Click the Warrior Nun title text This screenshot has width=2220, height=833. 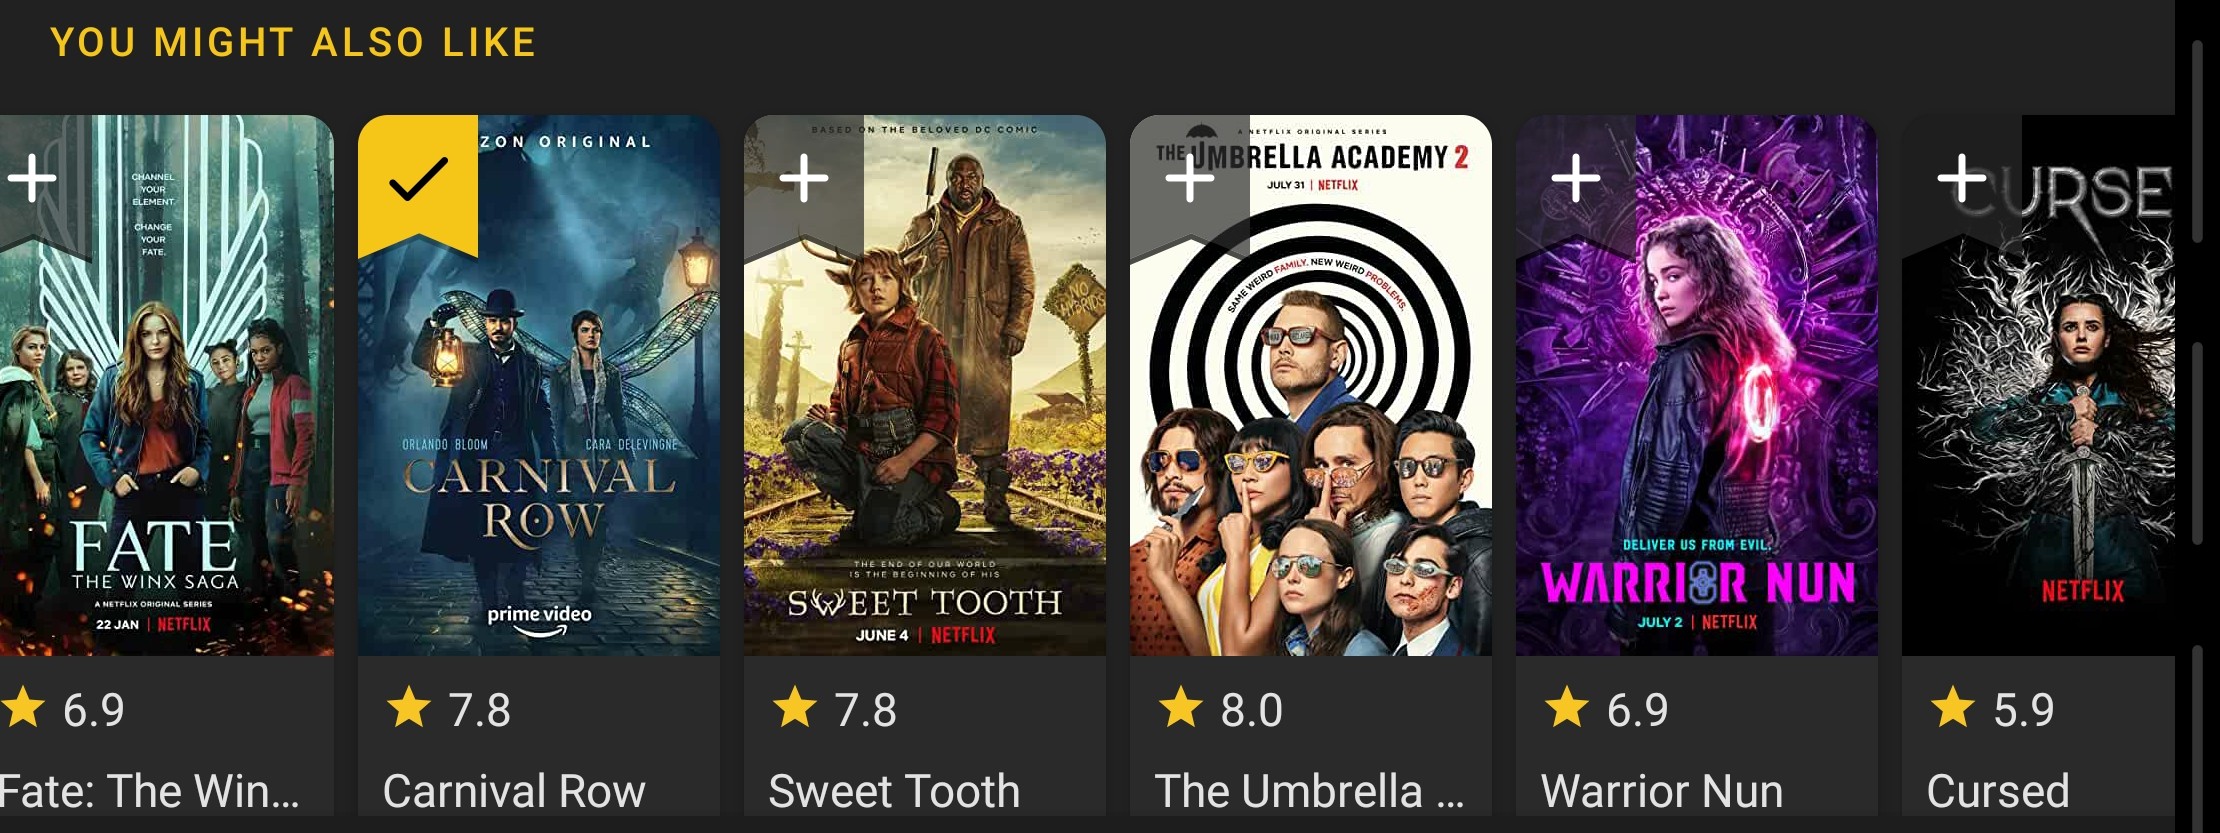coord(1662,791)
